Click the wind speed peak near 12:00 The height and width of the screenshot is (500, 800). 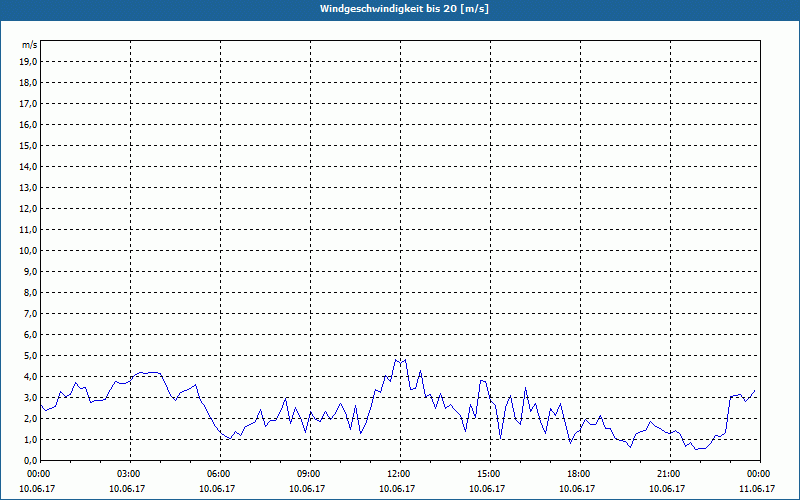click(400, 362)
